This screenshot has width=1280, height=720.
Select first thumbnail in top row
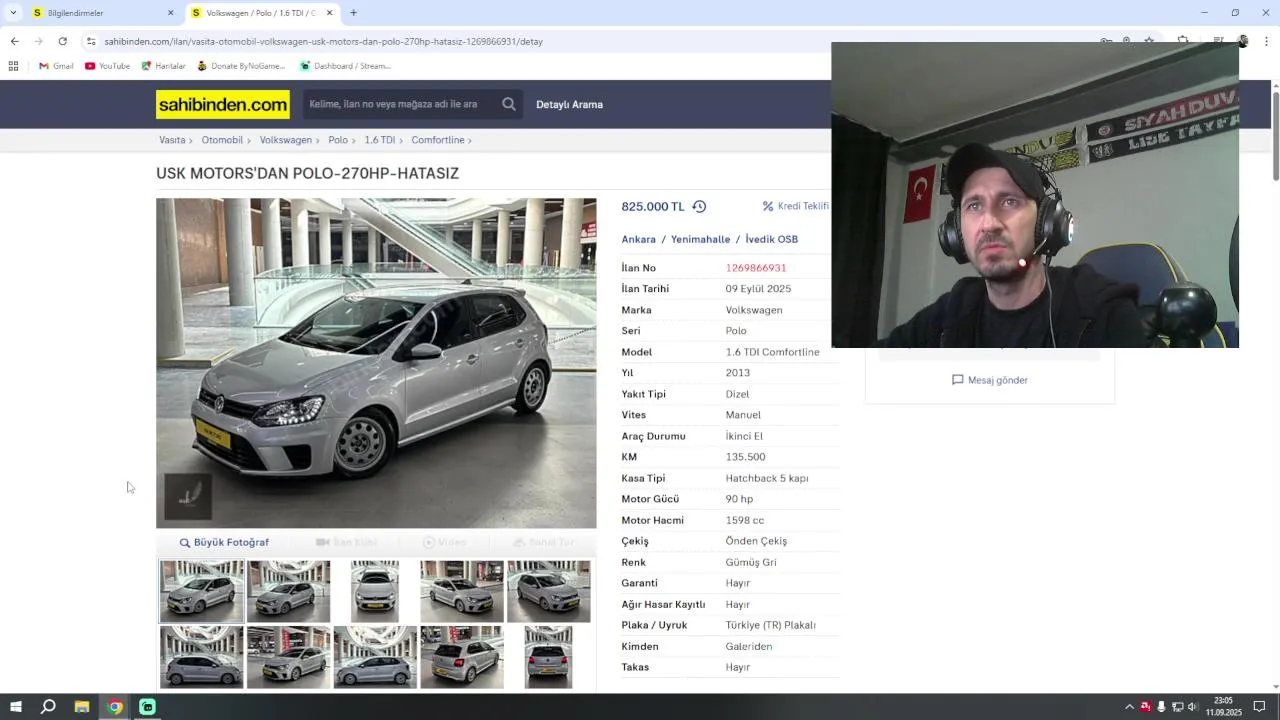pos(201,591)
